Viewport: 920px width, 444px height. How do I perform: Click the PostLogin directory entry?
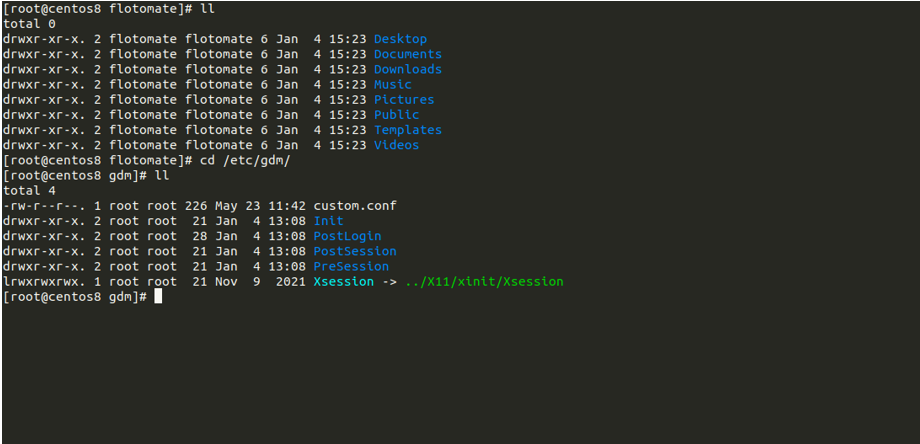tap(347, 236)
